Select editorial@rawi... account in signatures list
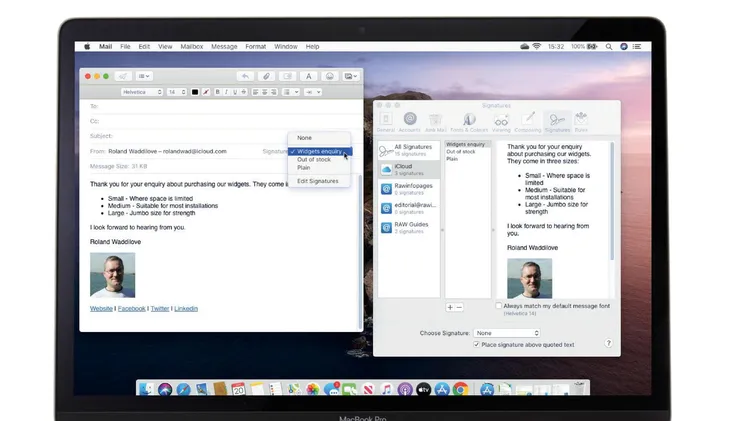Screen dimensions: 750x421 [x=409, y=208]
